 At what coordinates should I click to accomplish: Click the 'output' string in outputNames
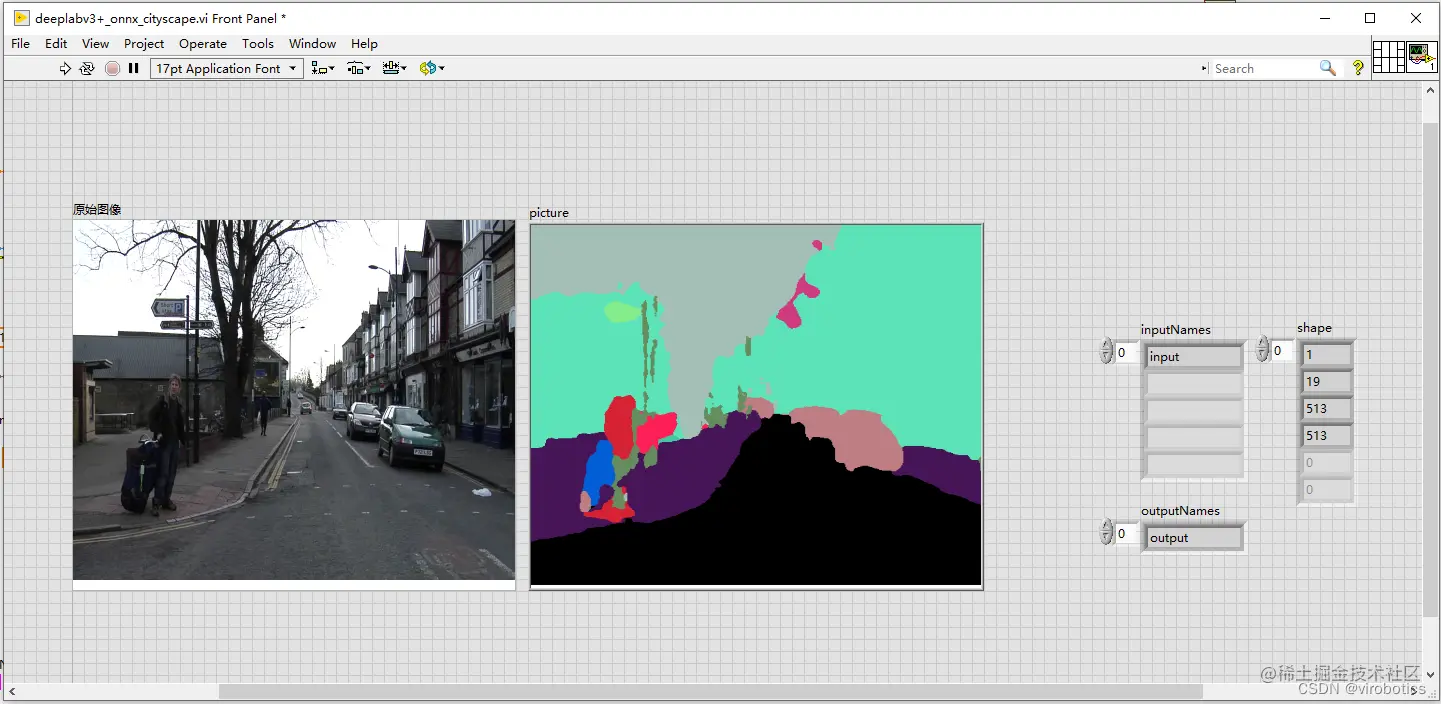click(x=1193, y=537)
